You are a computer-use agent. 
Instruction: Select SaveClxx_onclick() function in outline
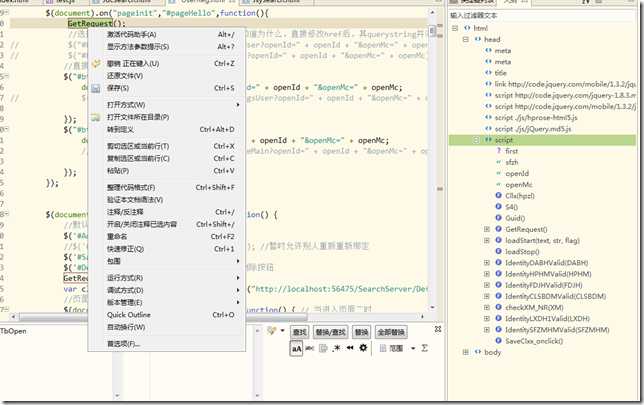tap(534, 341)
